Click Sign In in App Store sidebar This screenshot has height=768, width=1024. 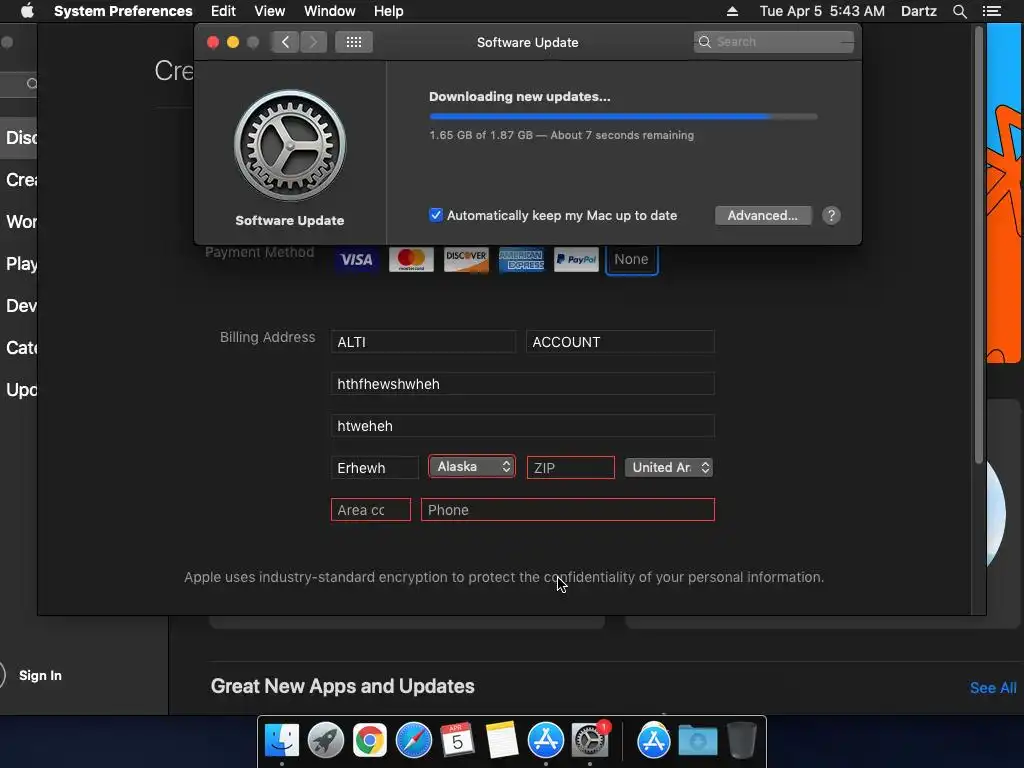click(x=40, y=675)
